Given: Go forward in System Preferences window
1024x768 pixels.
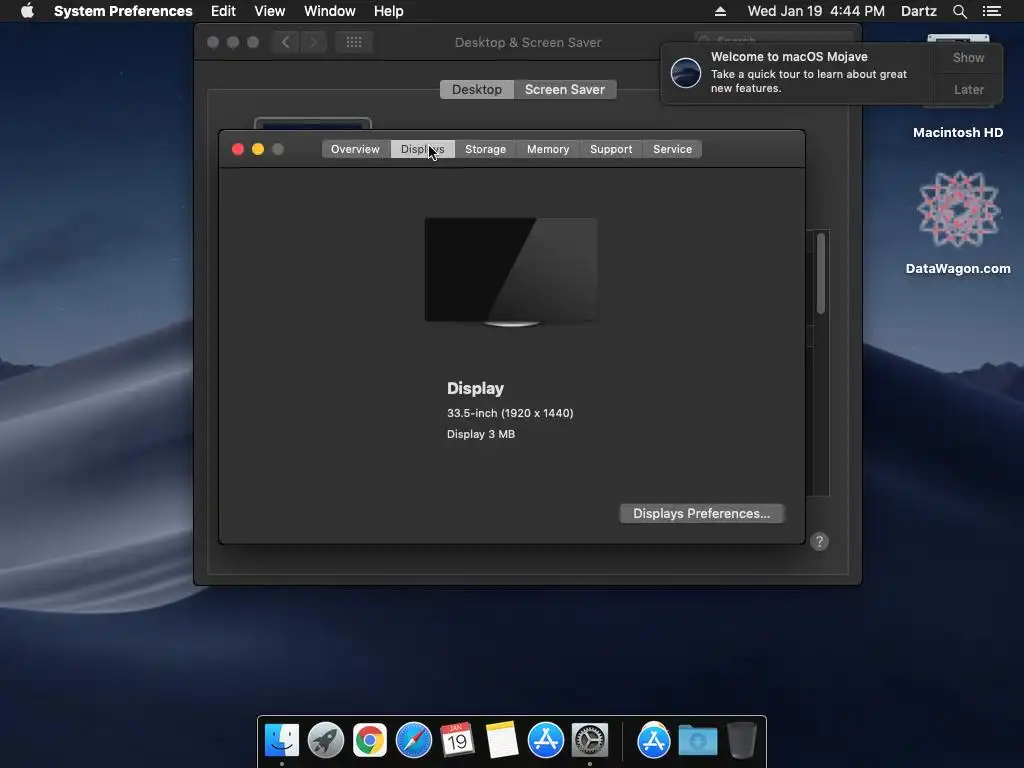Looking at the screenshot, I should point(313,42).
